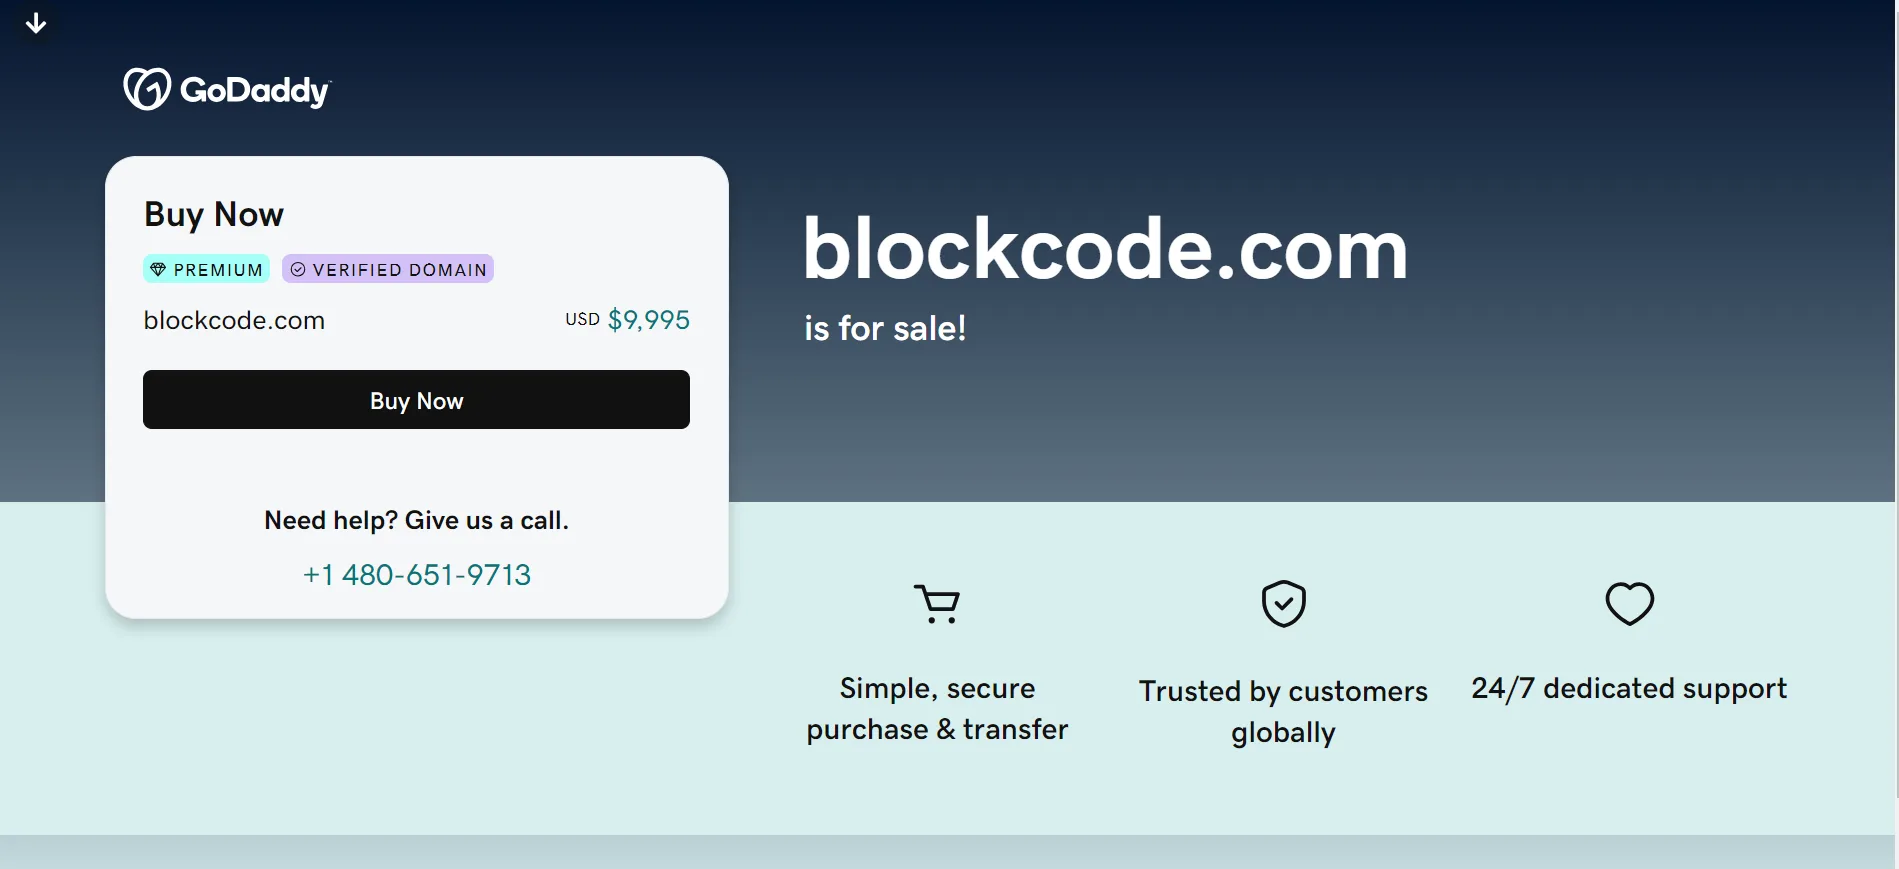Call the +1 480-651-9713 phone link
Screen dimensions: 1899x869
click(417, 575)
